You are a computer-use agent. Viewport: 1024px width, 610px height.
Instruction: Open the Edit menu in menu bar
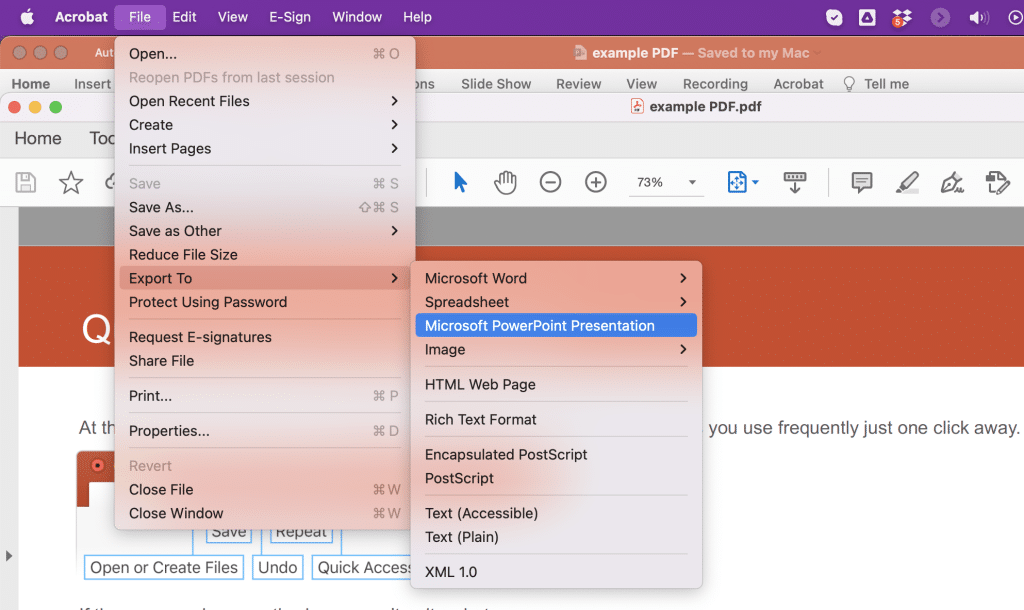tap(184, 17)
